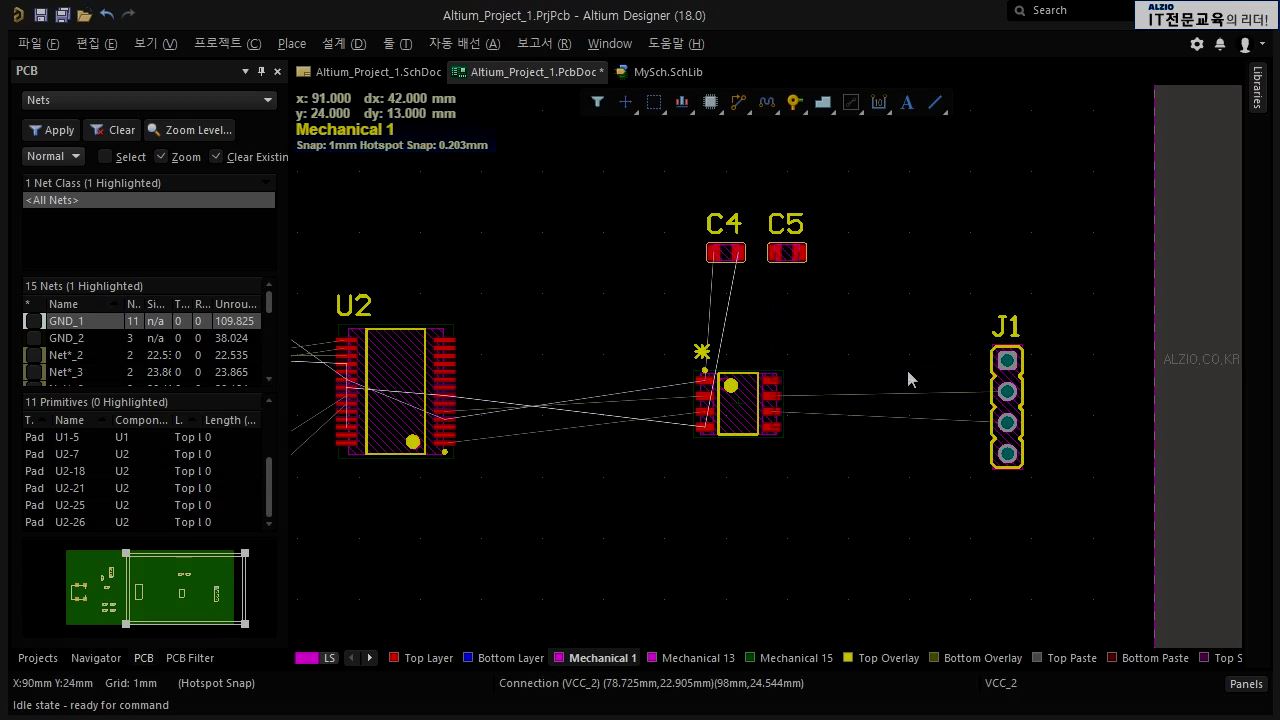Open the Place menu
Screen dimensions: 1280x720
pos(292,44)
